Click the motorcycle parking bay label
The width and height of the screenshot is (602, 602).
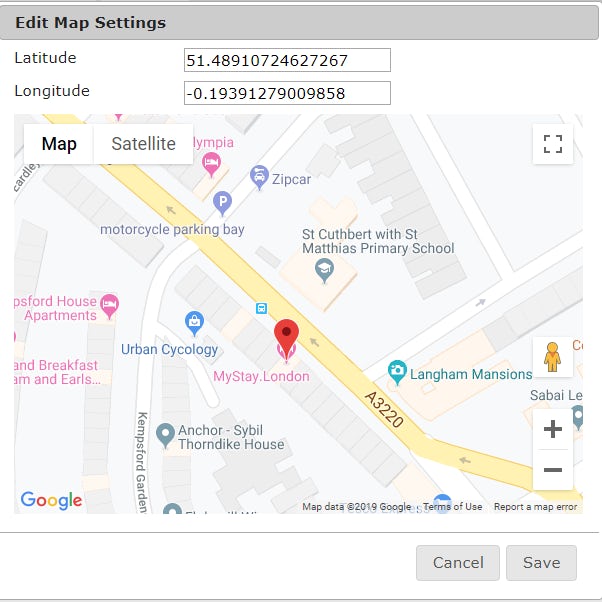click(172, 230)
